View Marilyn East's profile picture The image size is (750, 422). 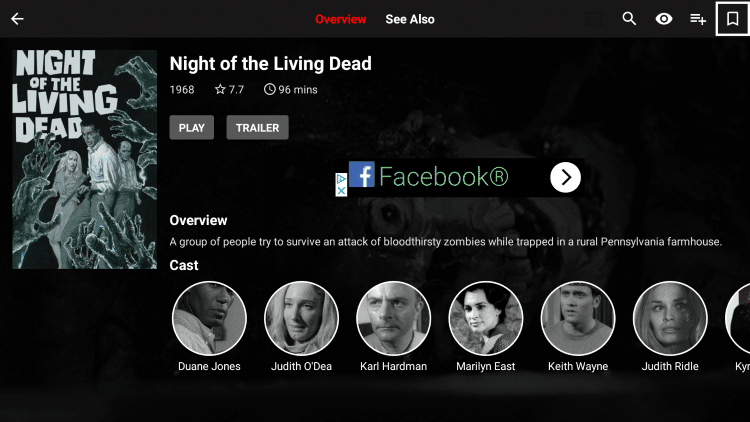[485, 318]
